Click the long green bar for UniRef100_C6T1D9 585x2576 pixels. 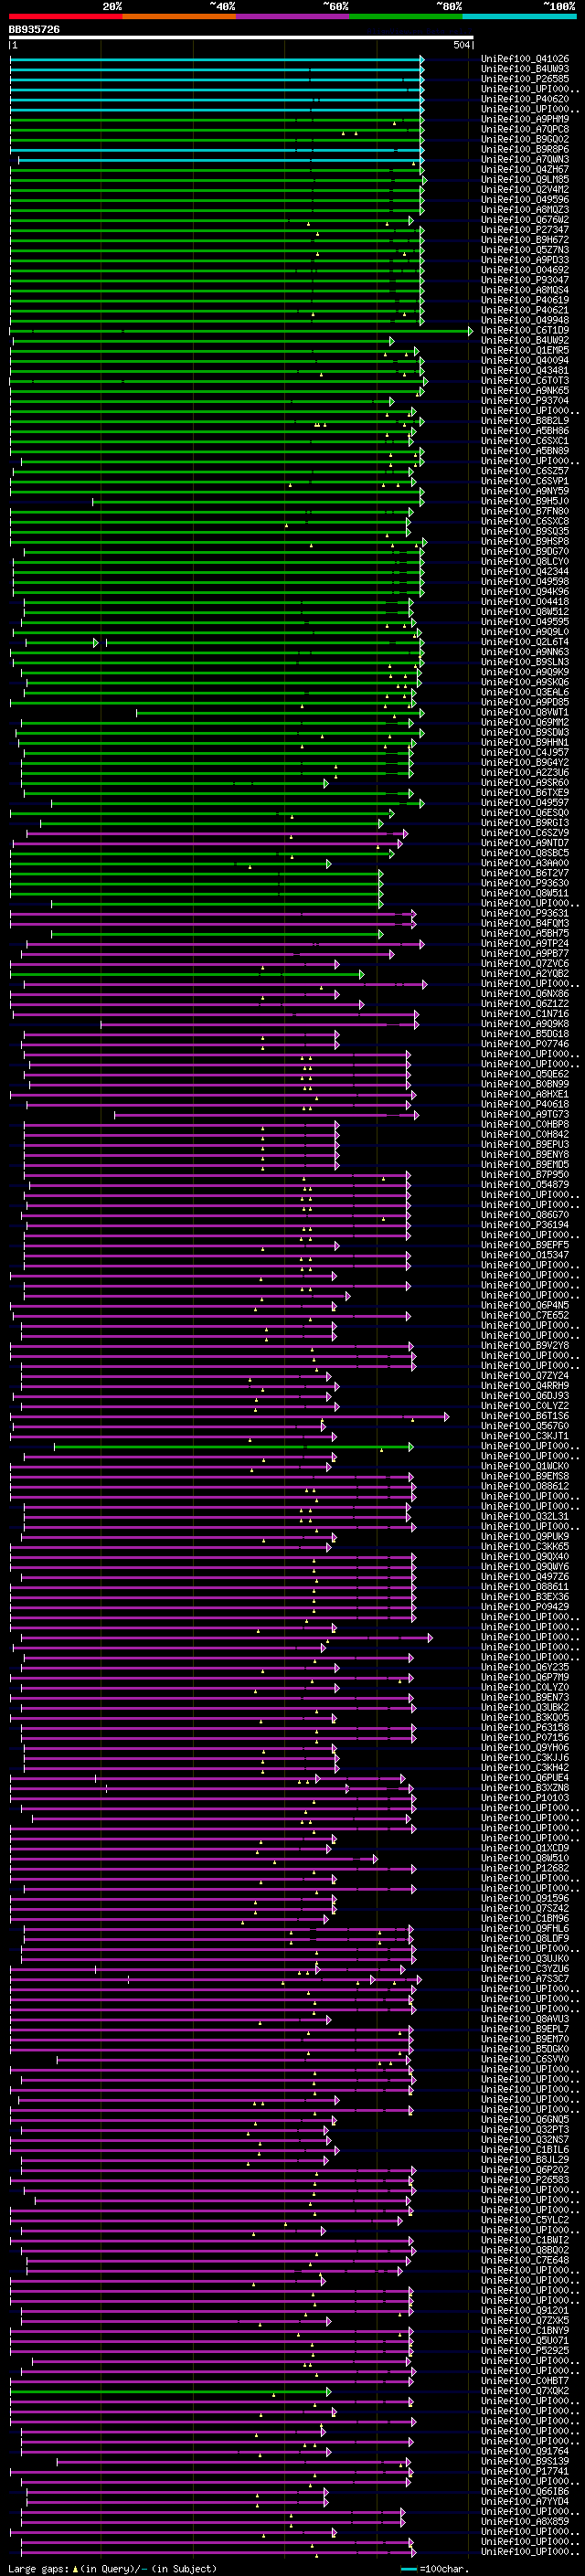tap(241, 331)
